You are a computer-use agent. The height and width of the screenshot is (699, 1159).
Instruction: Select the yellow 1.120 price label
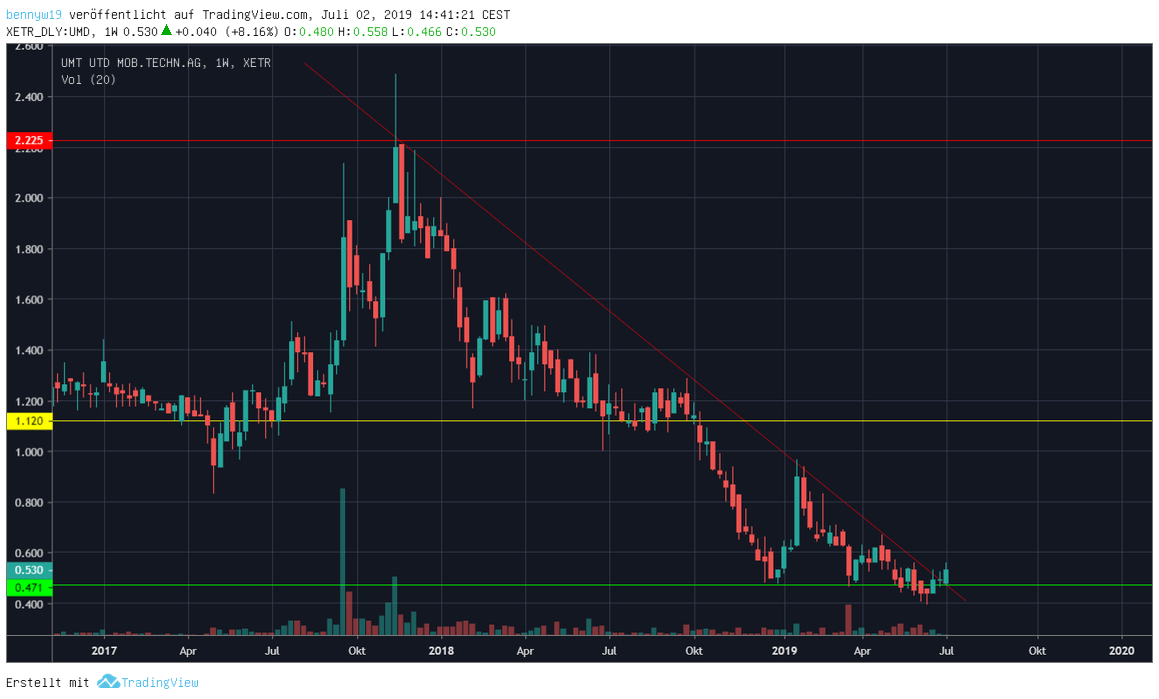point(30,421)
